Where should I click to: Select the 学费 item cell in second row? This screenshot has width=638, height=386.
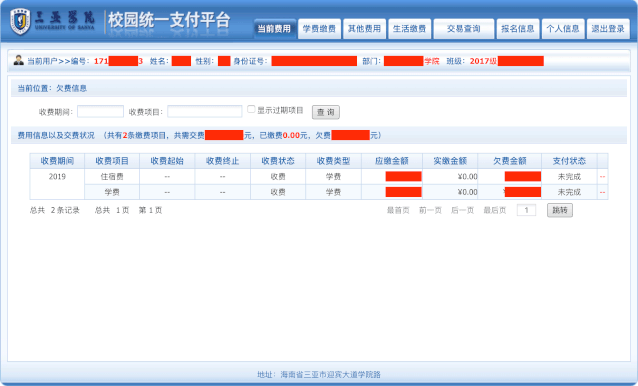pyautogui.click(x=112, y=192)
